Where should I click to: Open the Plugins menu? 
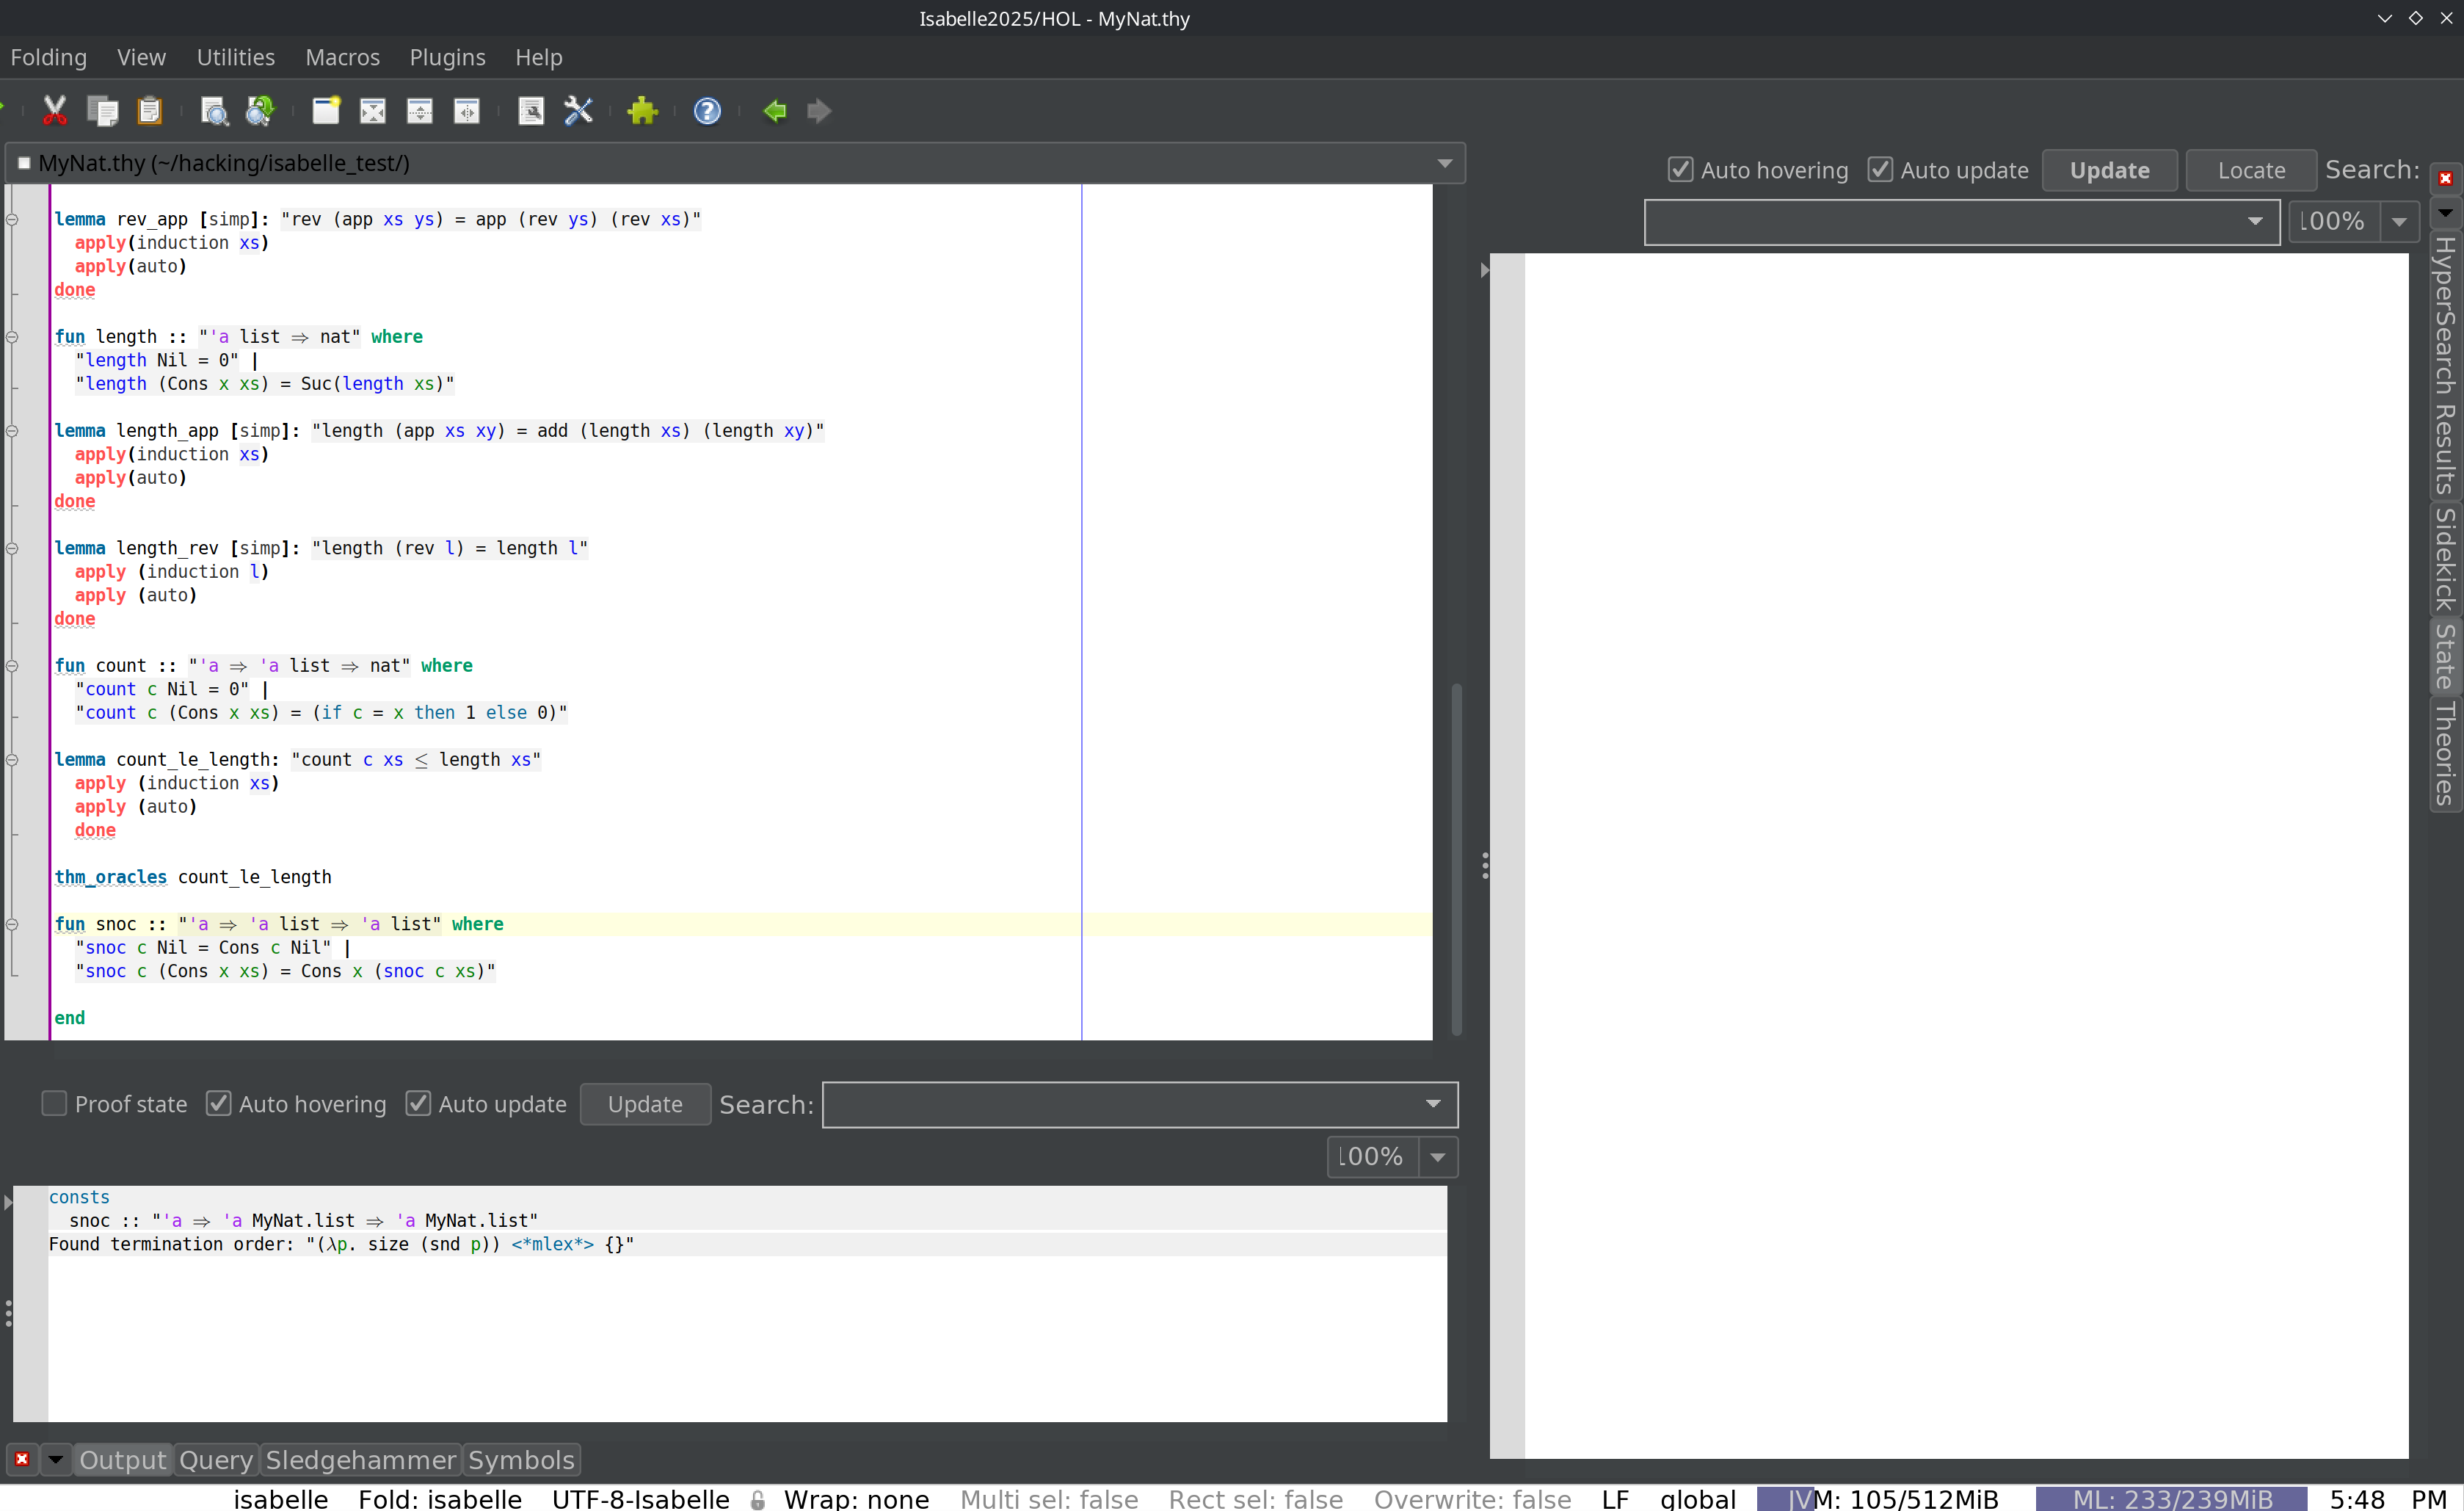tap(446, 57)
